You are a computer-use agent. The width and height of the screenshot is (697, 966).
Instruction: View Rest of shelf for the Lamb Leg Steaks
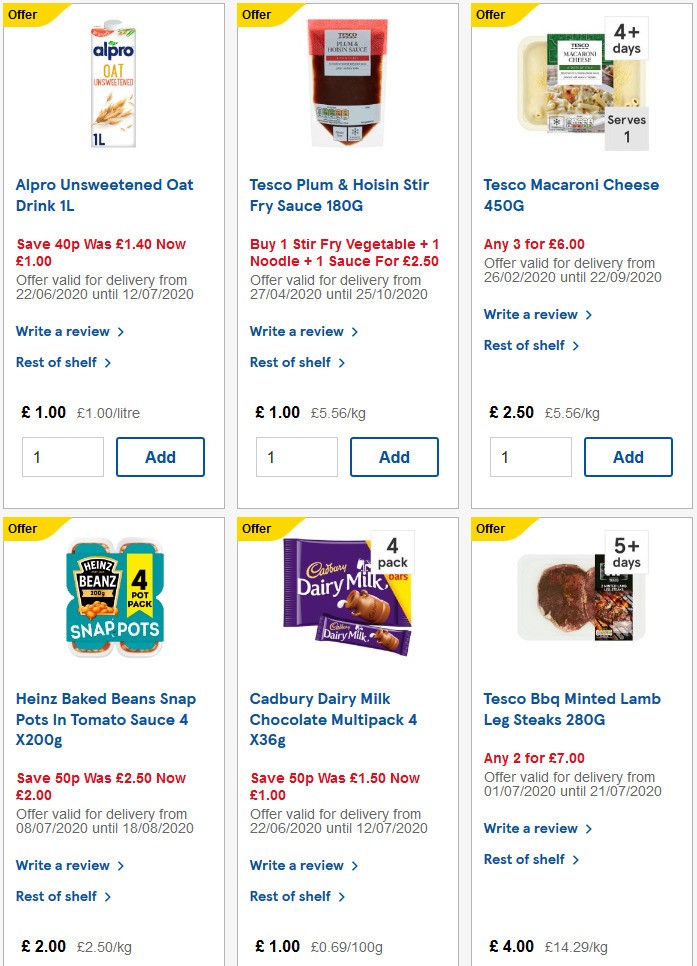(x=524, y=859)
